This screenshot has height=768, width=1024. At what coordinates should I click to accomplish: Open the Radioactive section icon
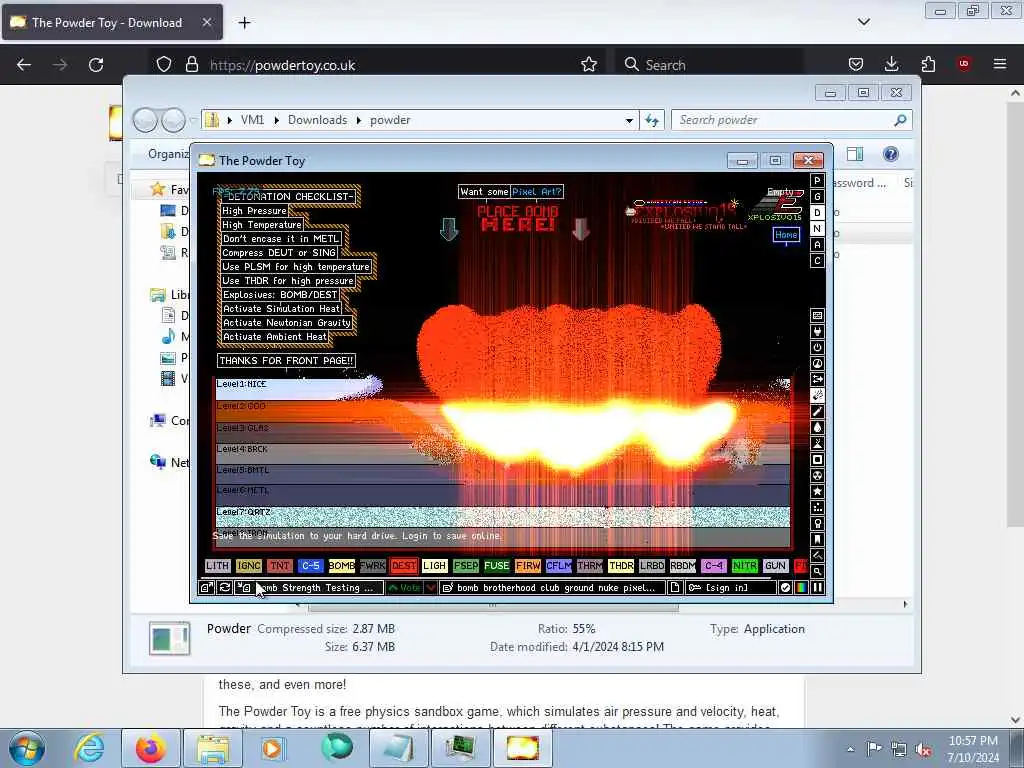[x=817, y=475]
